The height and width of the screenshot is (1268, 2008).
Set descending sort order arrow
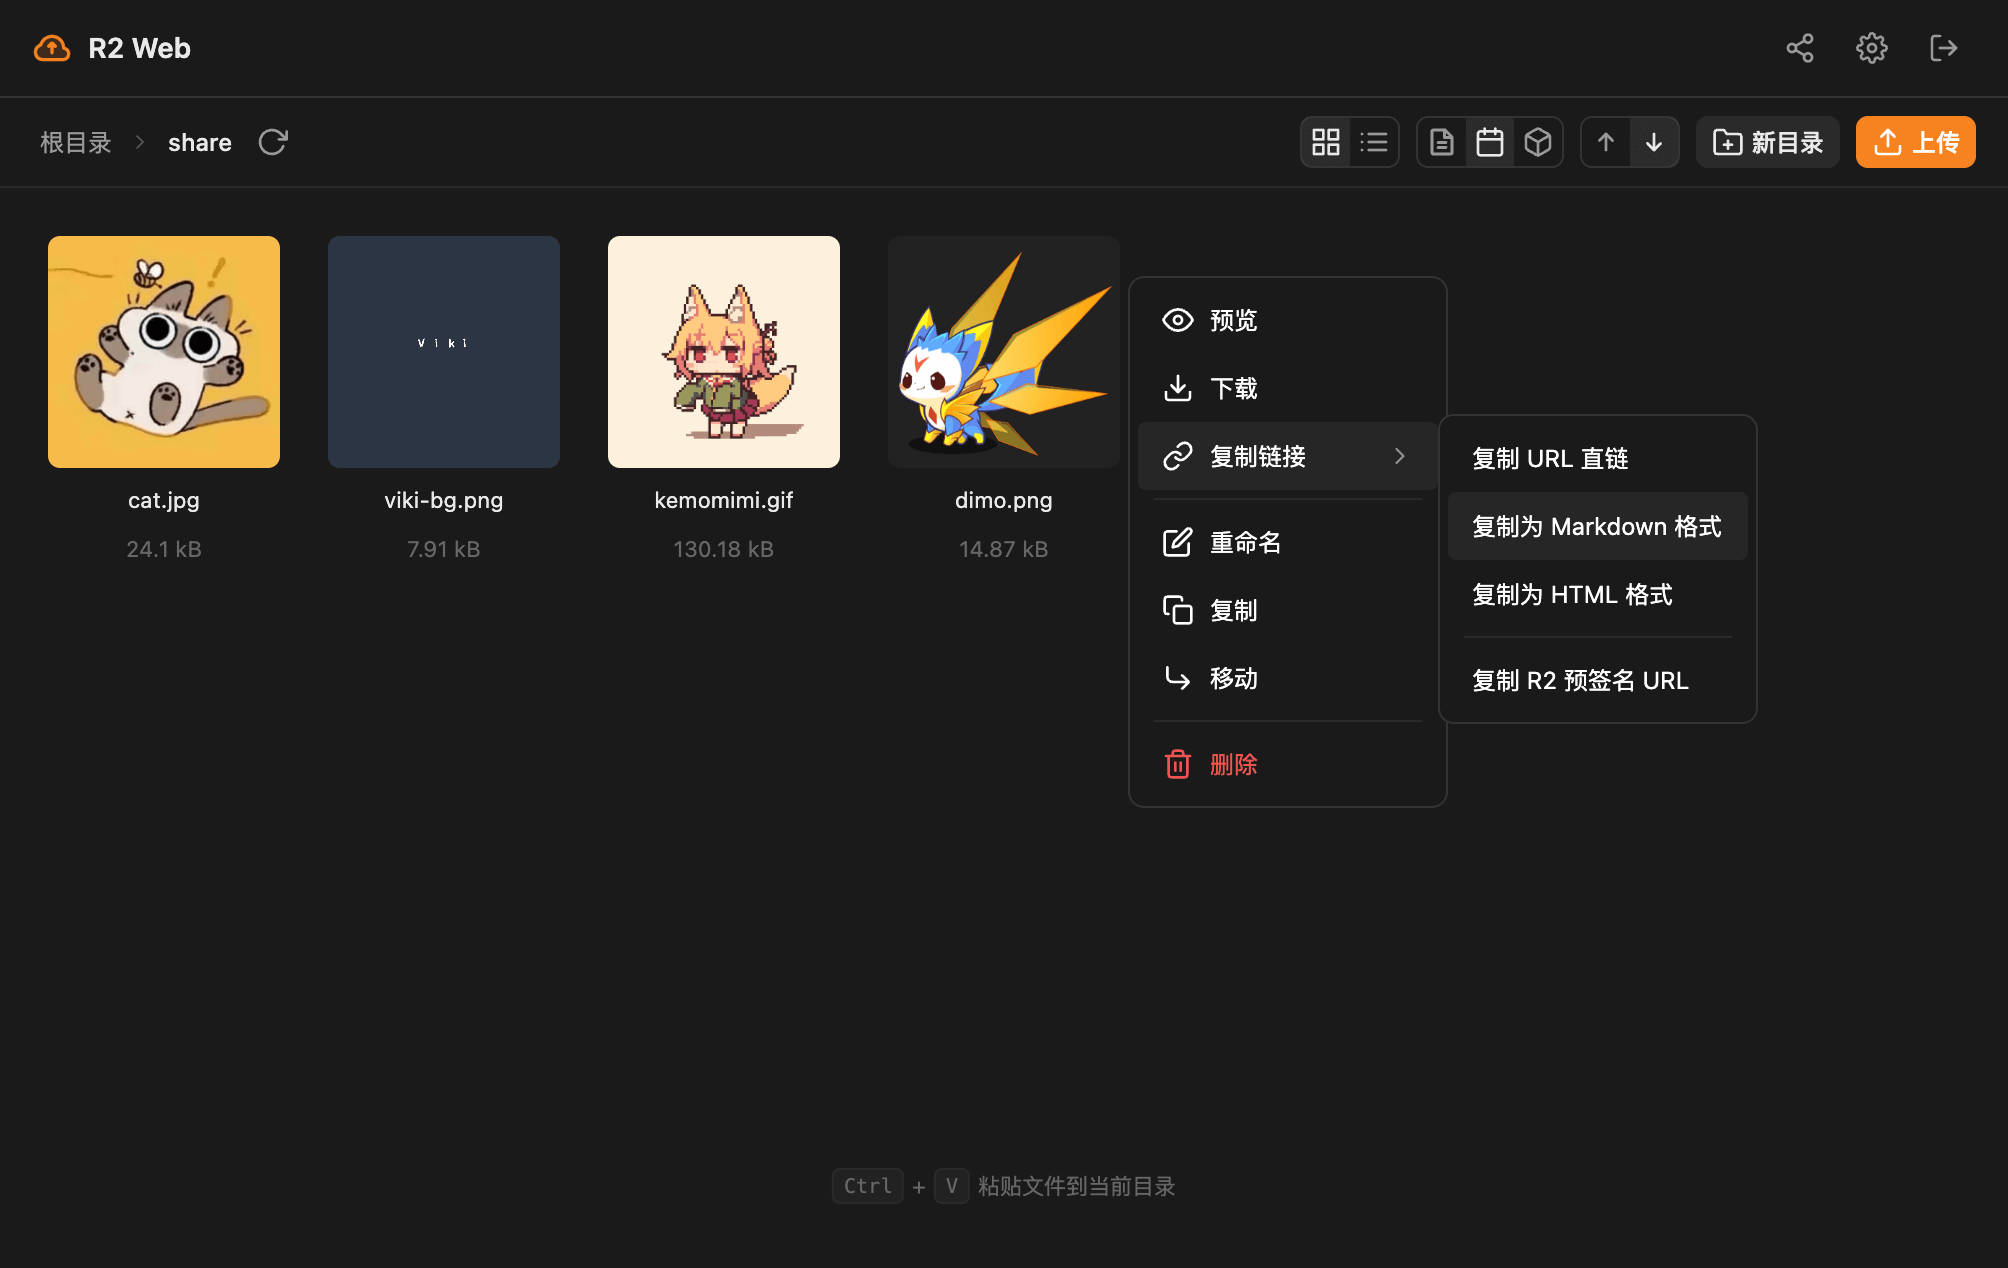tap(1654, 142)
